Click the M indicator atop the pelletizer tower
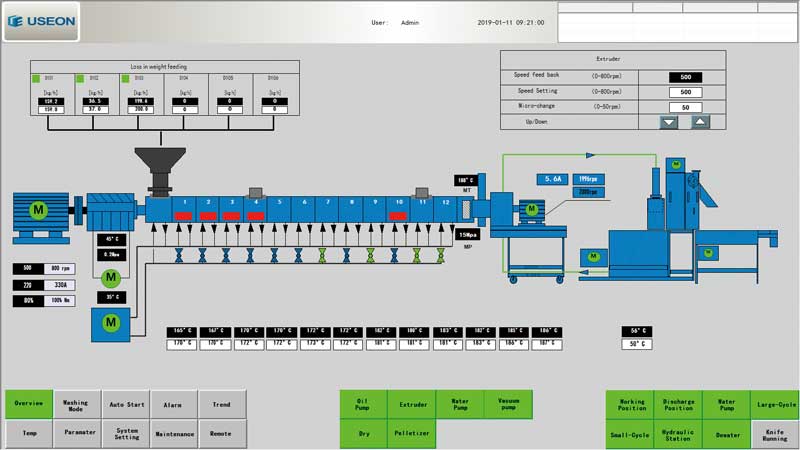 click(x=676, y=165)
